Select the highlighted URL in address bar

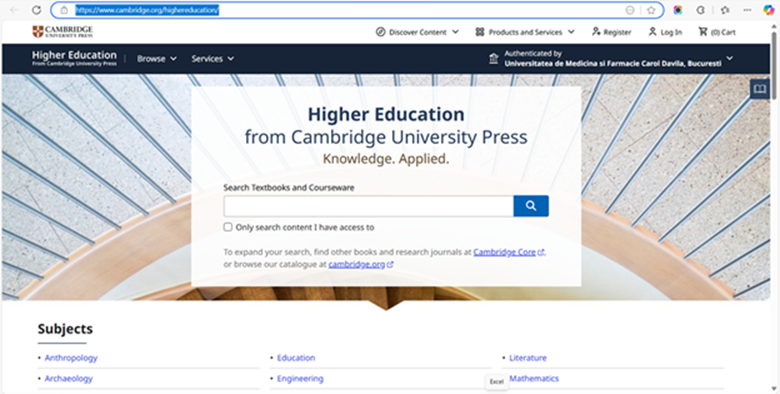click(x=147, y=10)
